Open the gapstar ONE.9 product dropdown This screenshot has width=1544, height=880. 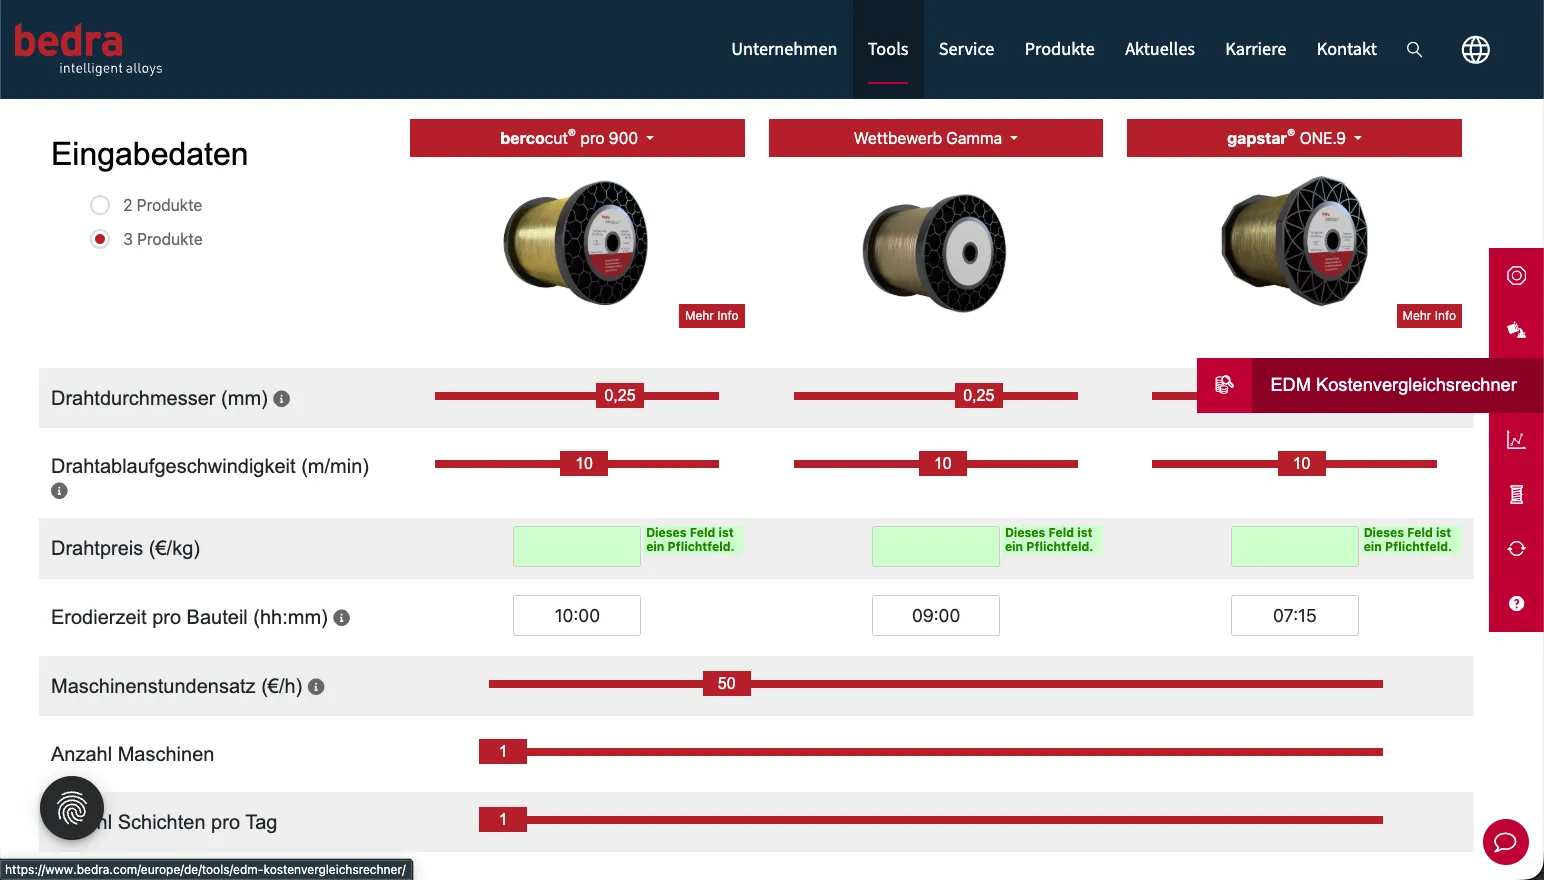tap(1294, 138)
